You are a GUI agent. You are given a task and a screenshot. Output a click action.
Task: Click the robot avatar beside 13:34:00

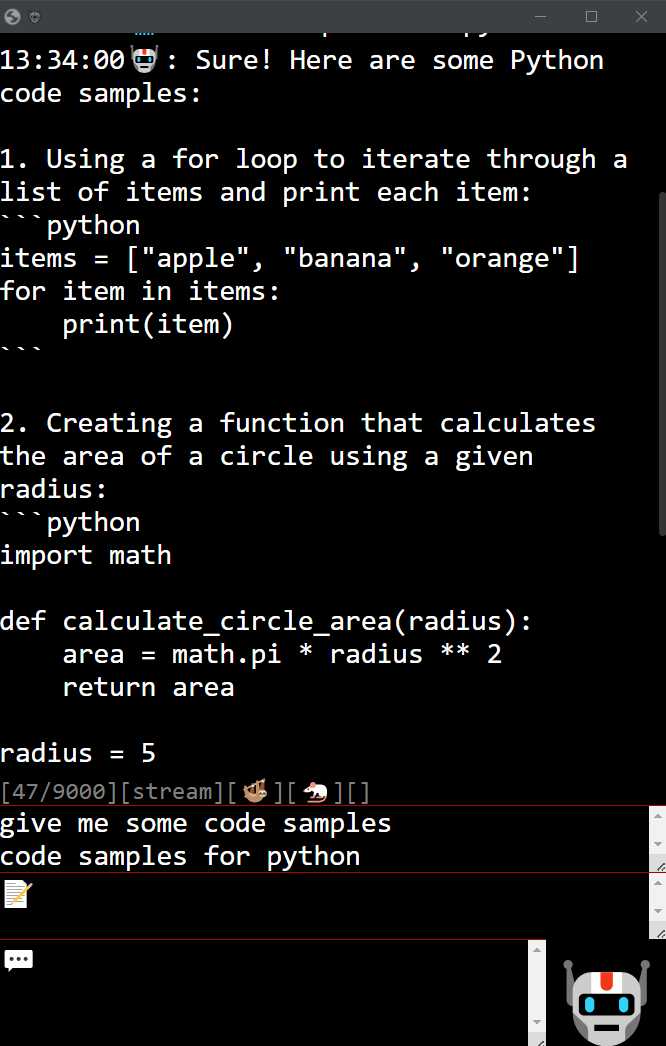pos(144,60)
